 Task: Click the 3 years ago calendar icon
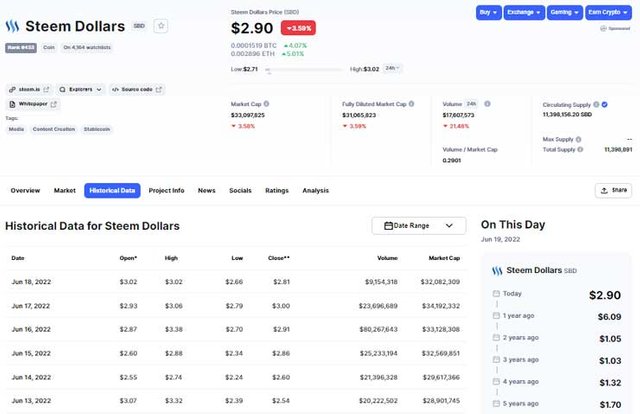coord(496,360)
